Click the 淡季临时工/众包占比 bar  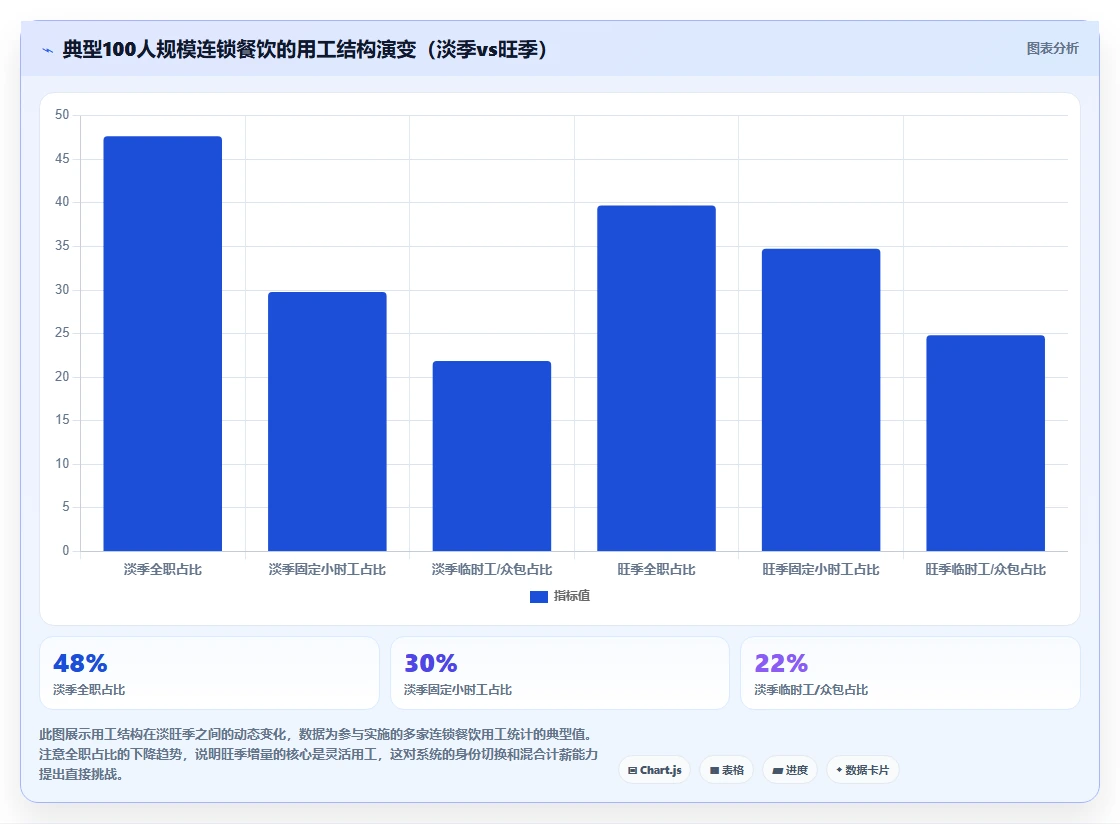pos(492,456)
